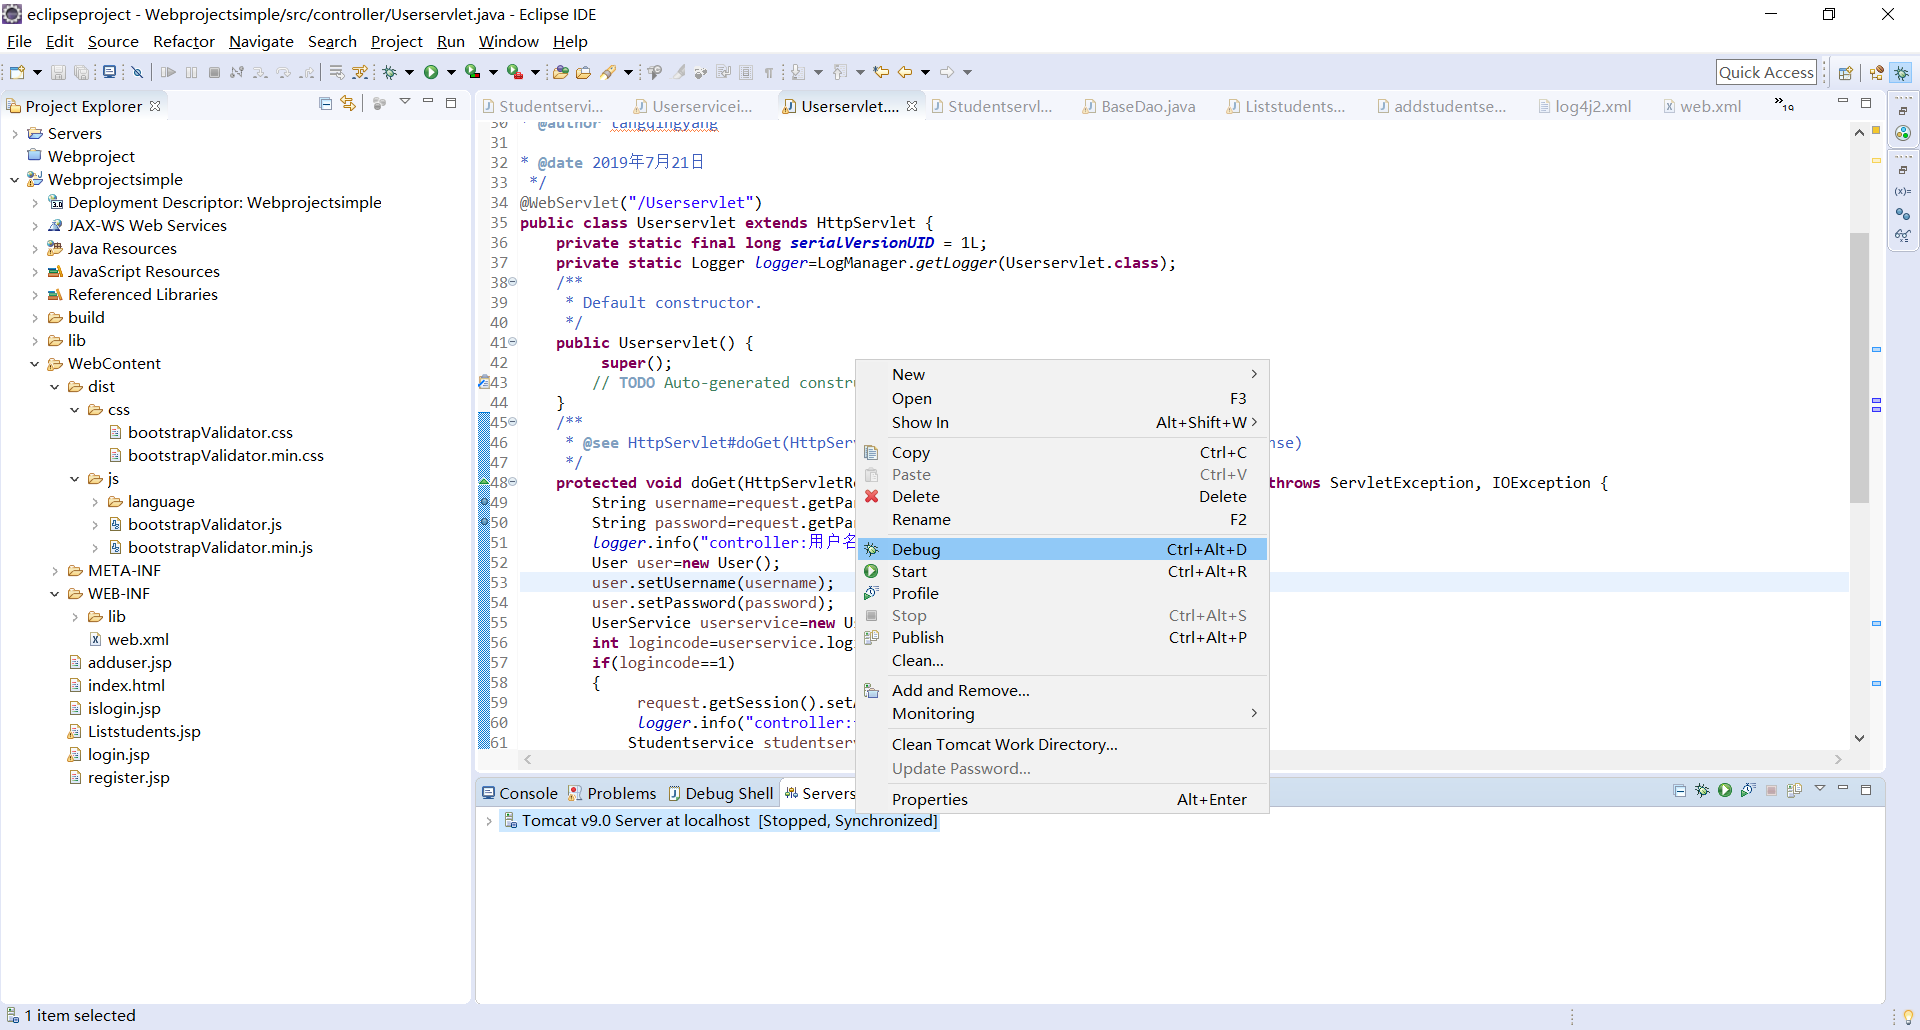Switch to the BaseDao.java editor tab

(1147, 106)
